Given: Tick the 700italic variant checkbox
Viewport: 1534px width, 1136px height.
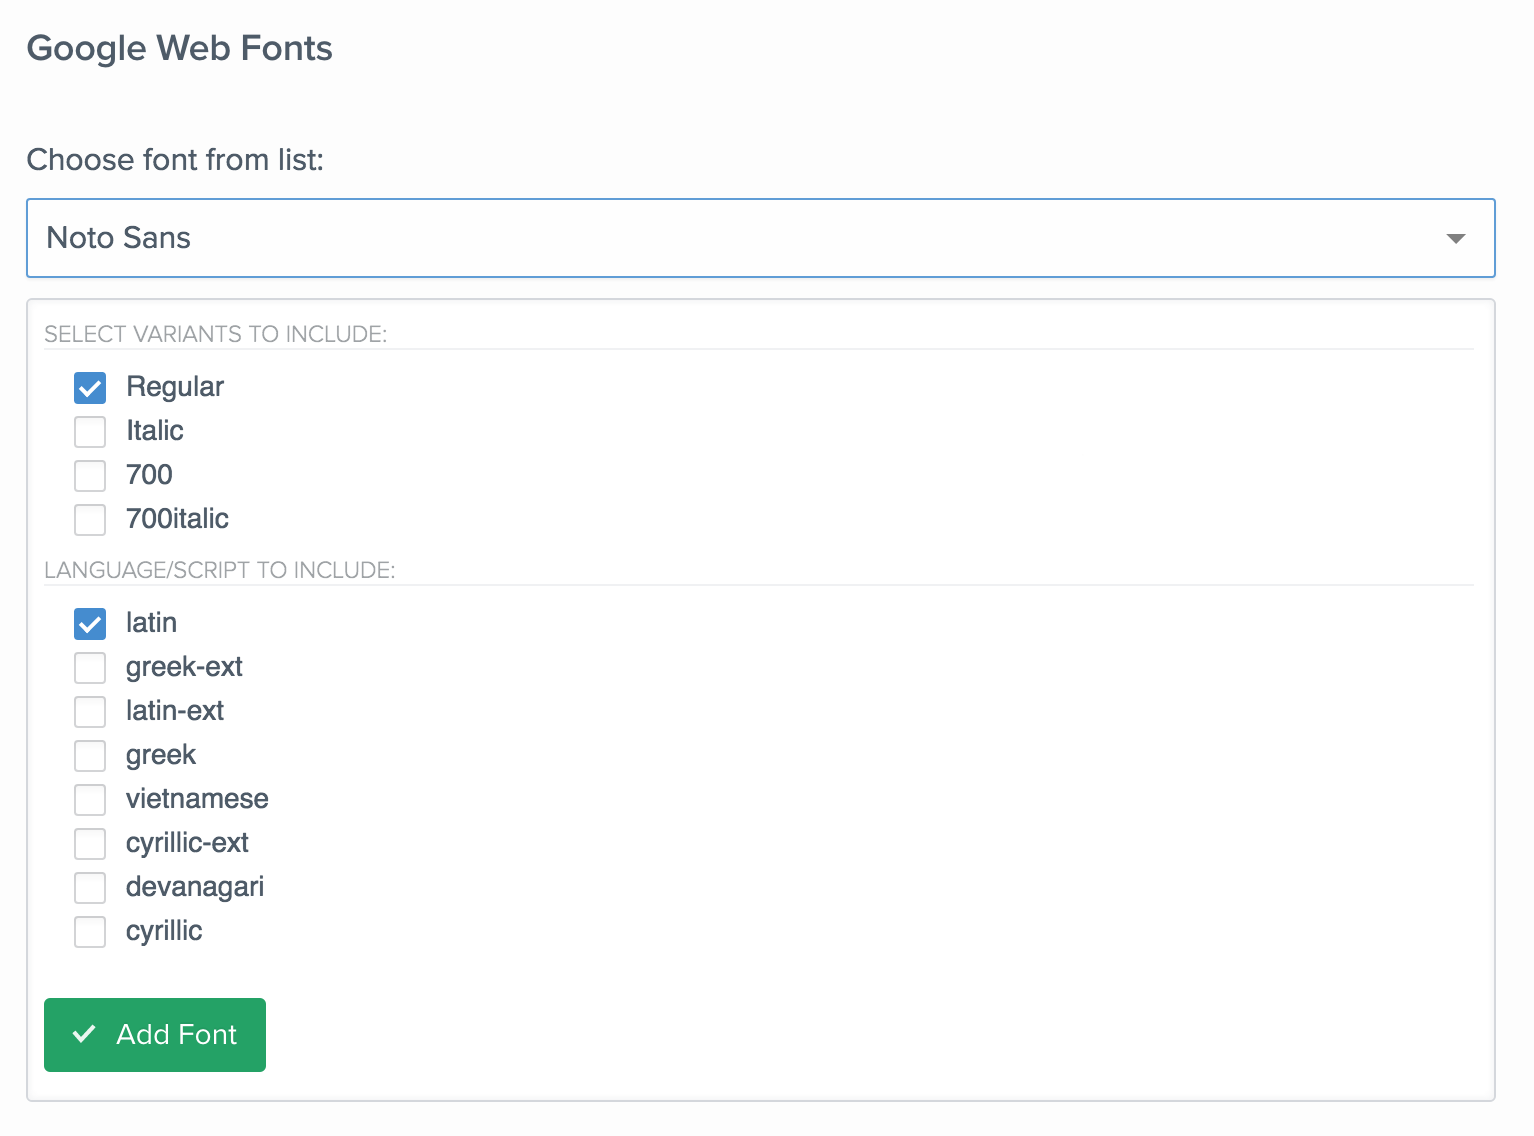Looking at the screenshot, I should (90, 520).
